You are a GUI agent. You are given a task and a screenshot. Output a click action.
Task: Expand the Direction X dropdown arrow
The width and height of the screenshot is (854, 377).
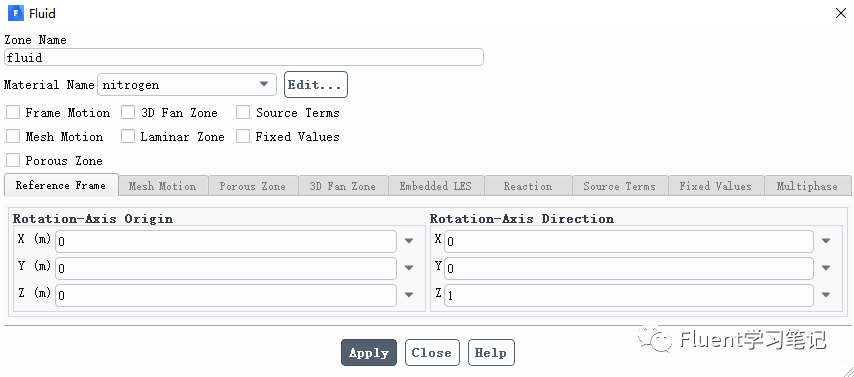[x=826, y=241]
